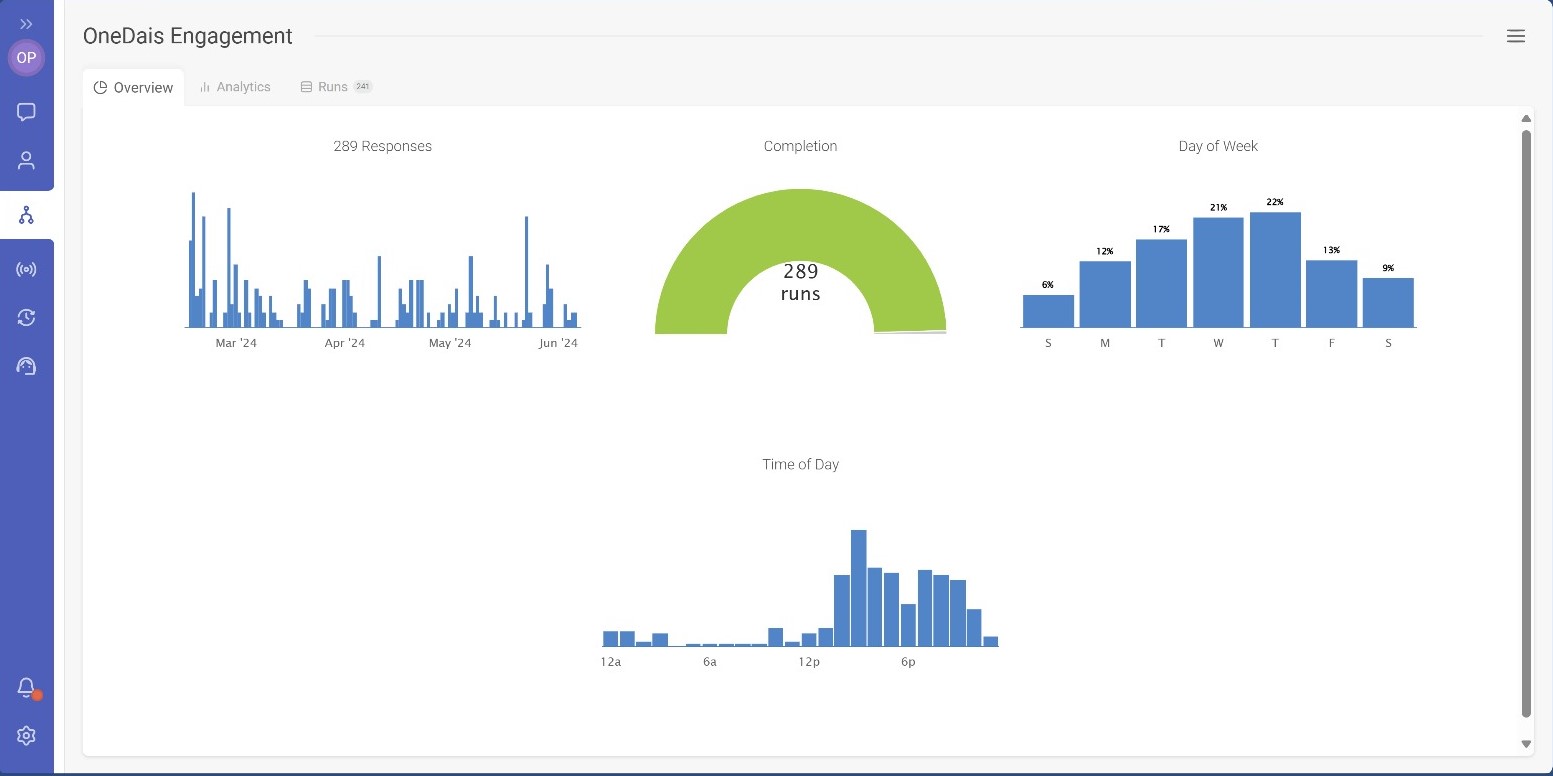The height and width of the screenshot is (776, 1553).
Task: Open the settings gear at sidebar bottom
Action: 26,736
